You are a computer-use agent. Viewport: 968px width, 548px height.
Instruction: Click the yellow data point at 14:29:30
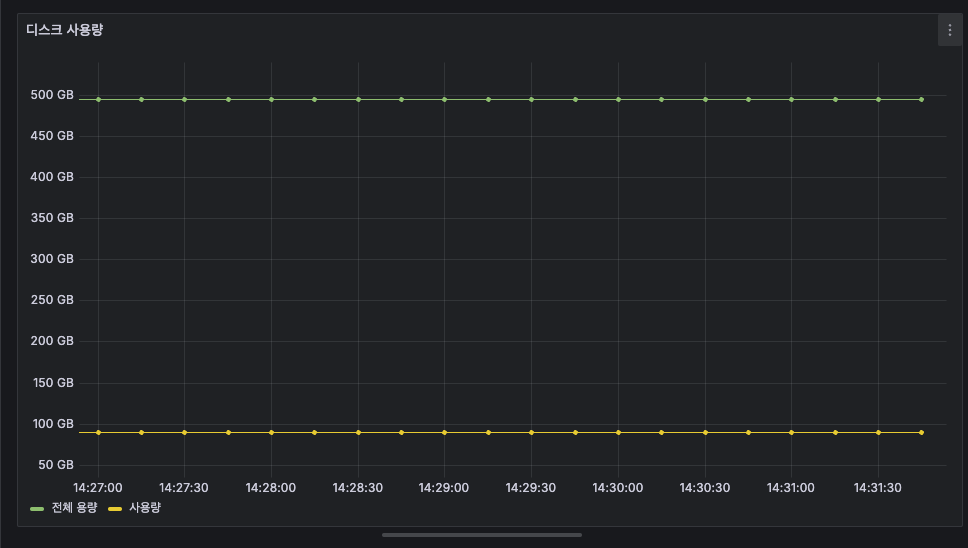[x=532, y=433]
